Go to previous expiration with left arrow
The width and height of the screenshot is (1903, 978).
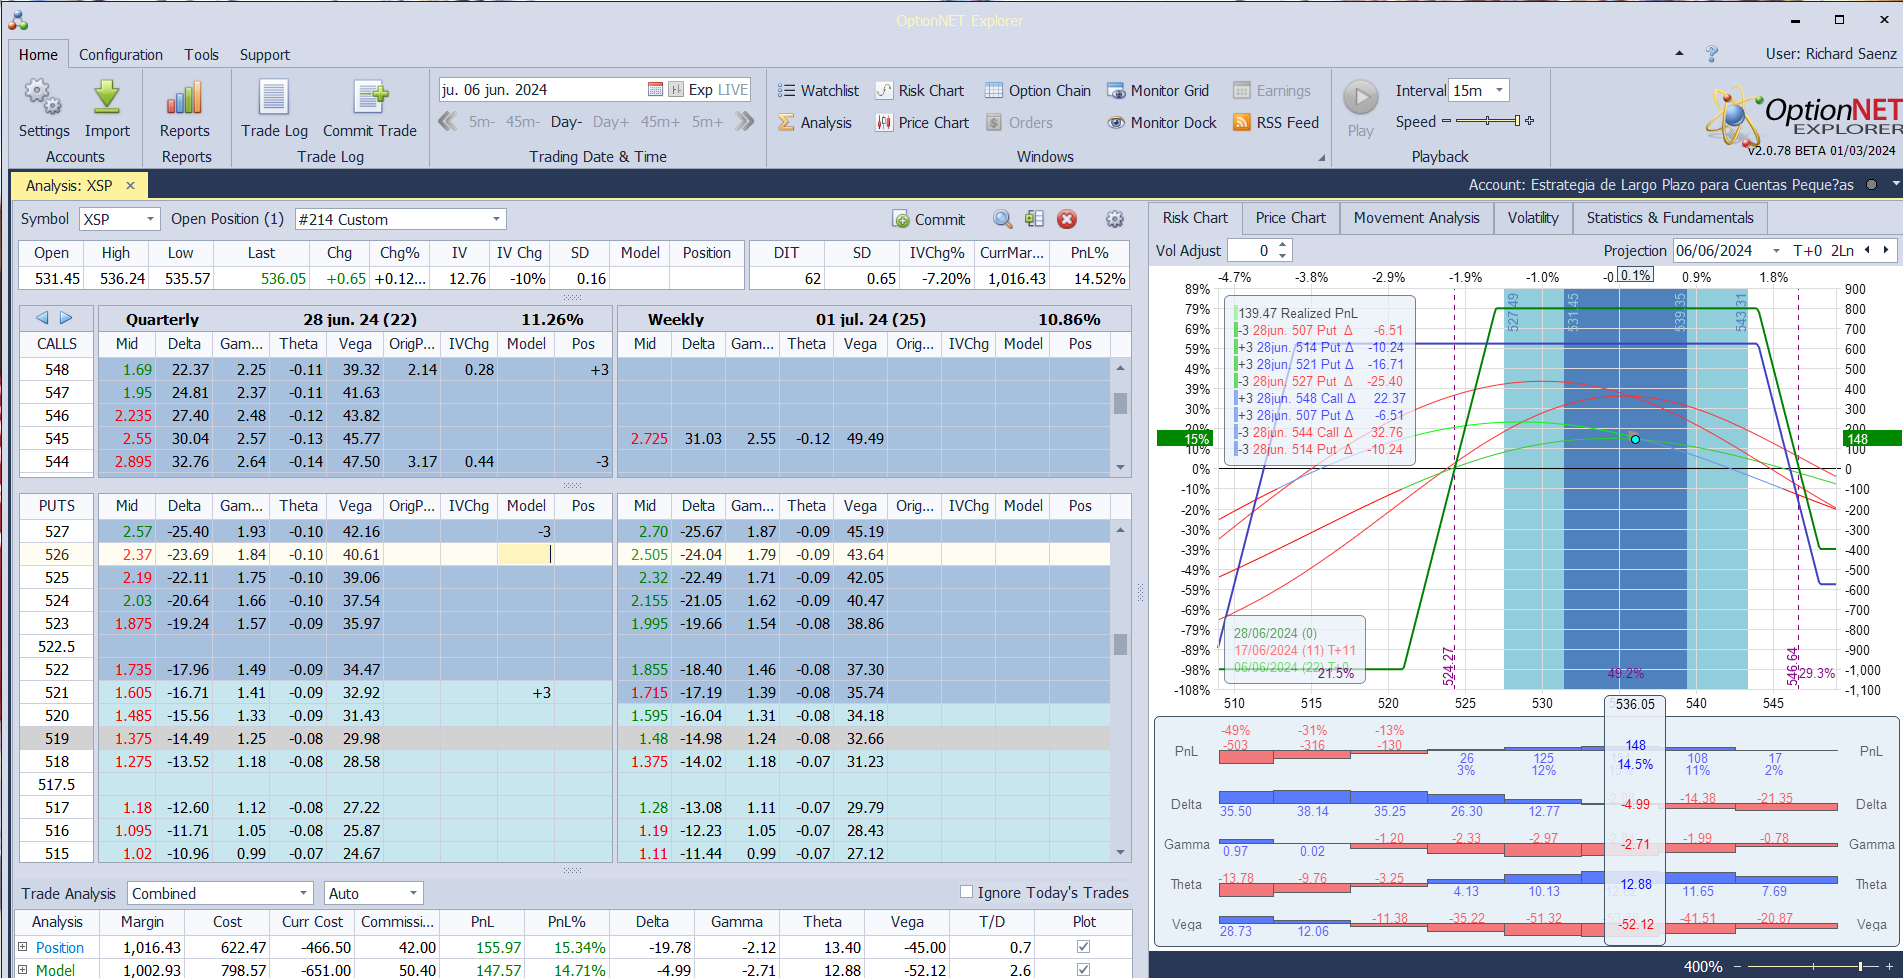[42, 318]
